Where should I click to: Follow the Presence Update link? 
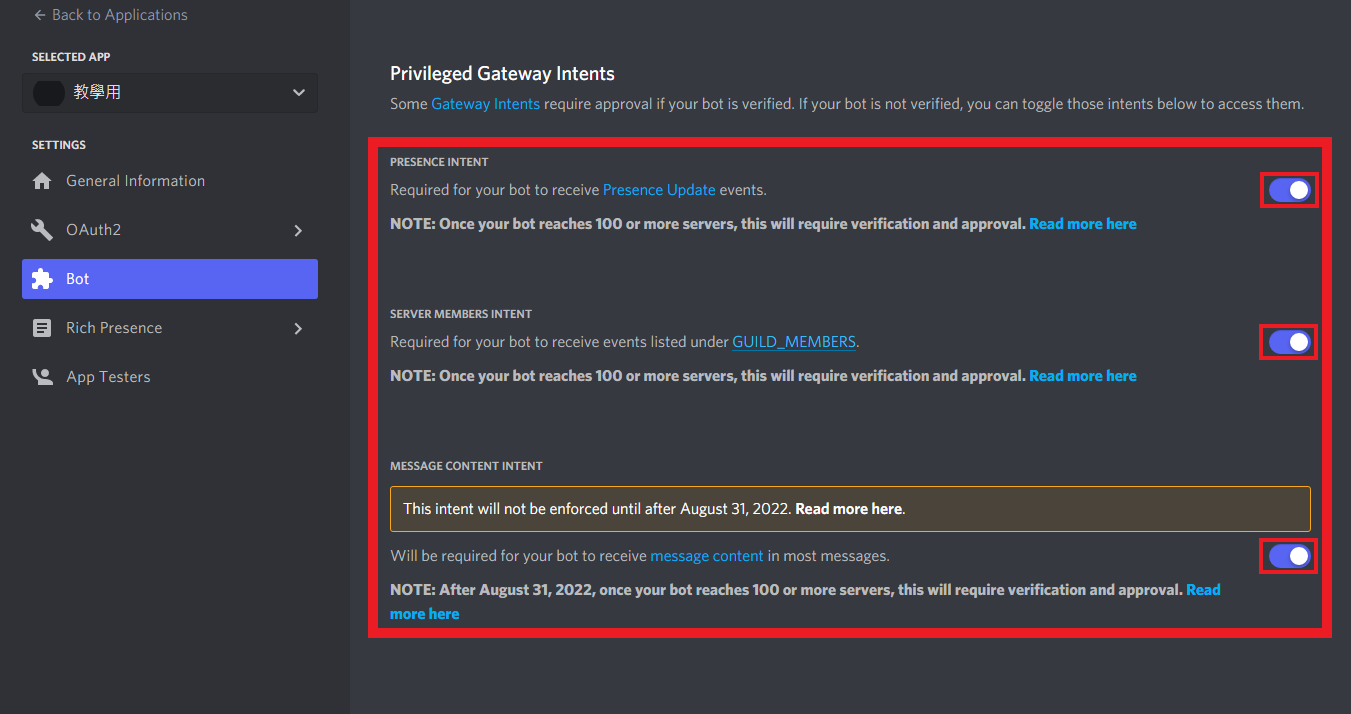[x=659, y=190]
